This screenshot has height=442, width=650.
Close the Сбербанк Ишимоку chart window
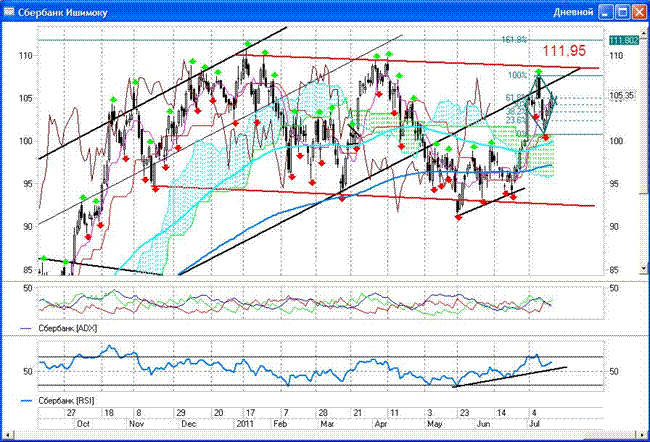point(639,12)
